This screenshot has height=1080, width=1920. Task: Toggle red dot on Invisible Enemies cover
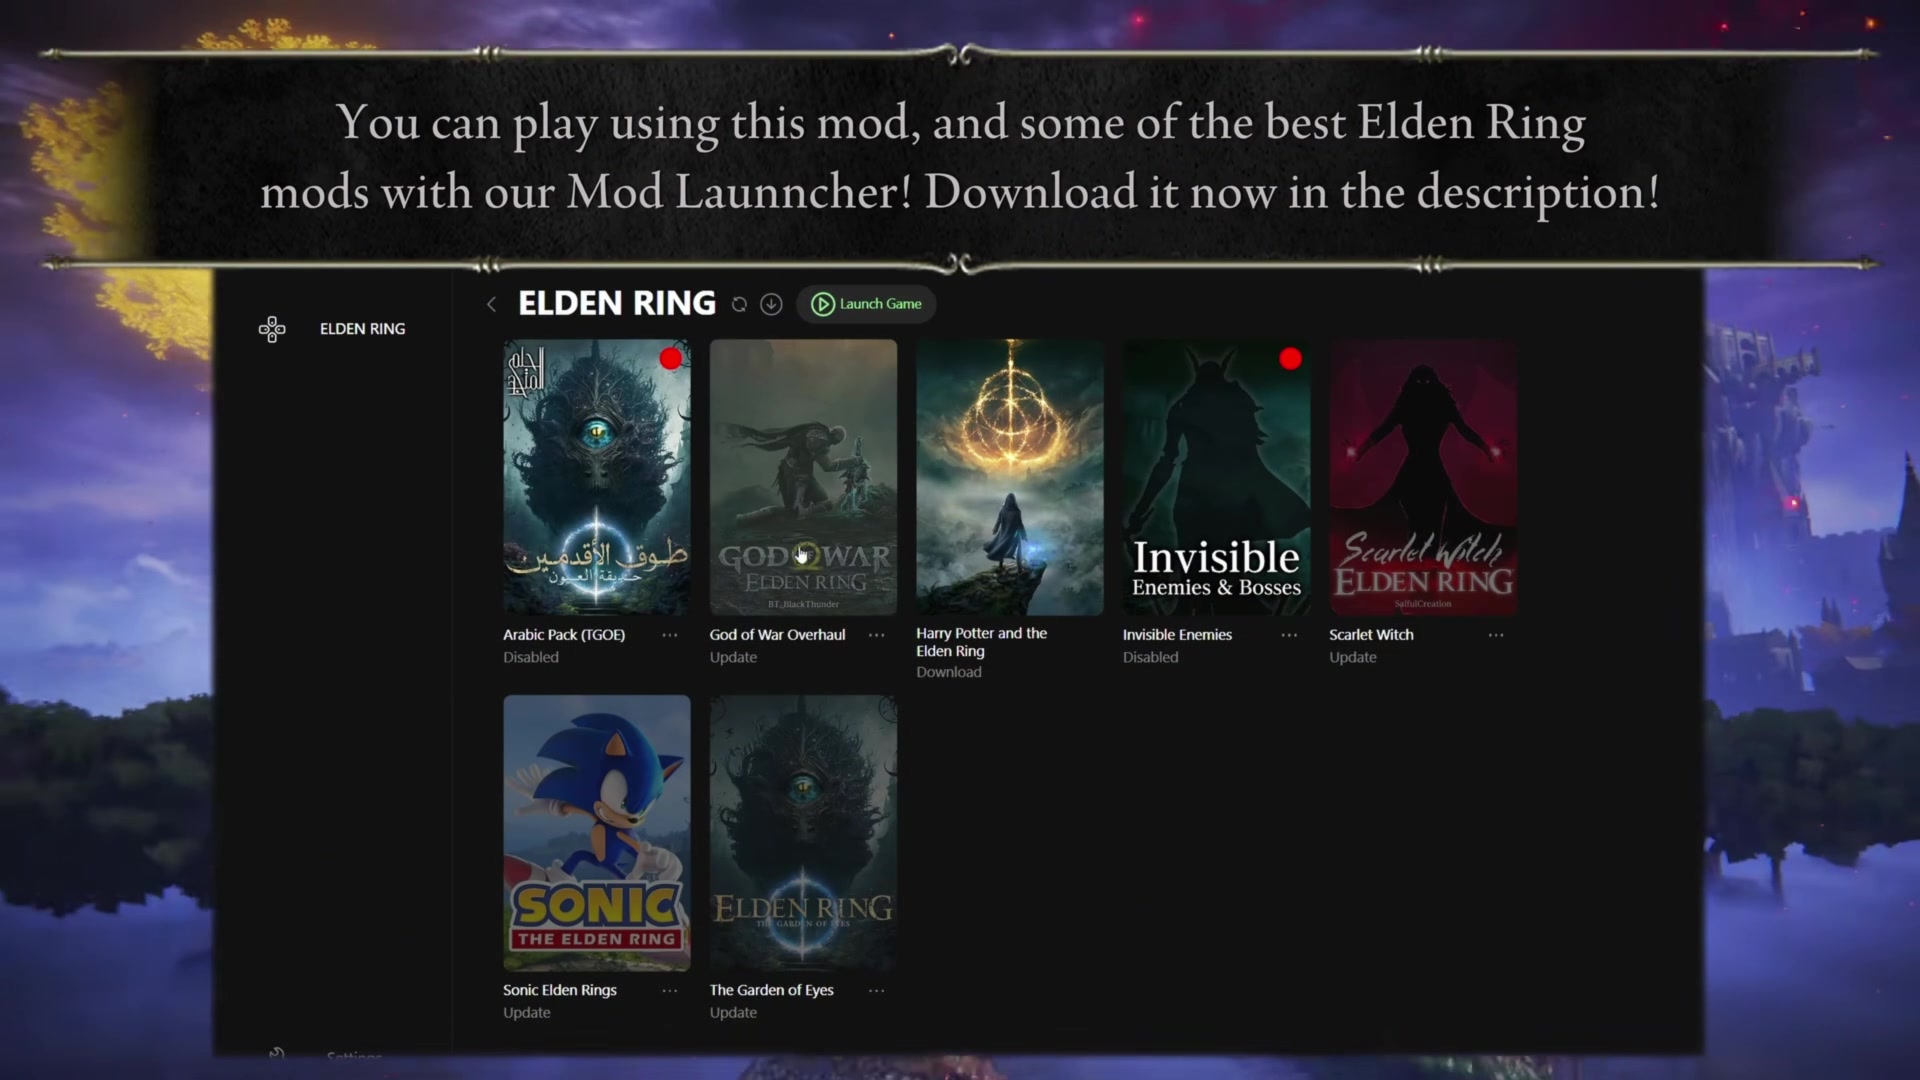tap(1290, 359)
